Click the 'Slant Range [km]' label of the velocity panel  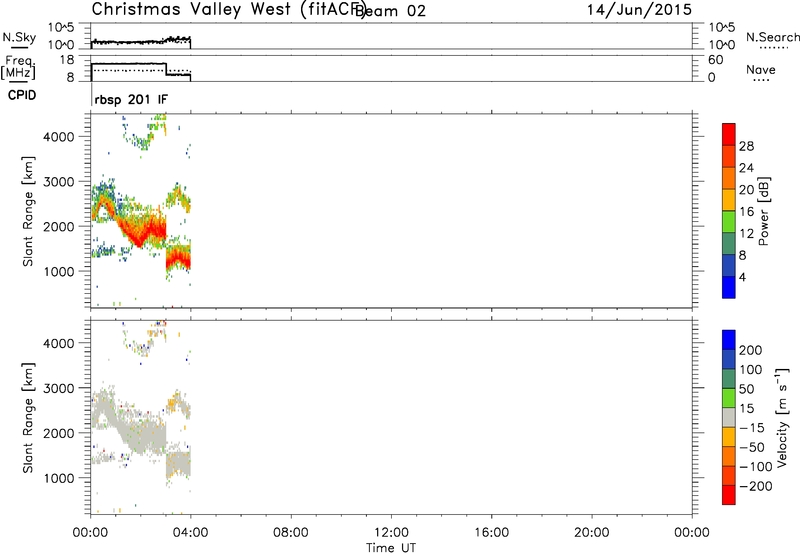(x=28, y=418)
